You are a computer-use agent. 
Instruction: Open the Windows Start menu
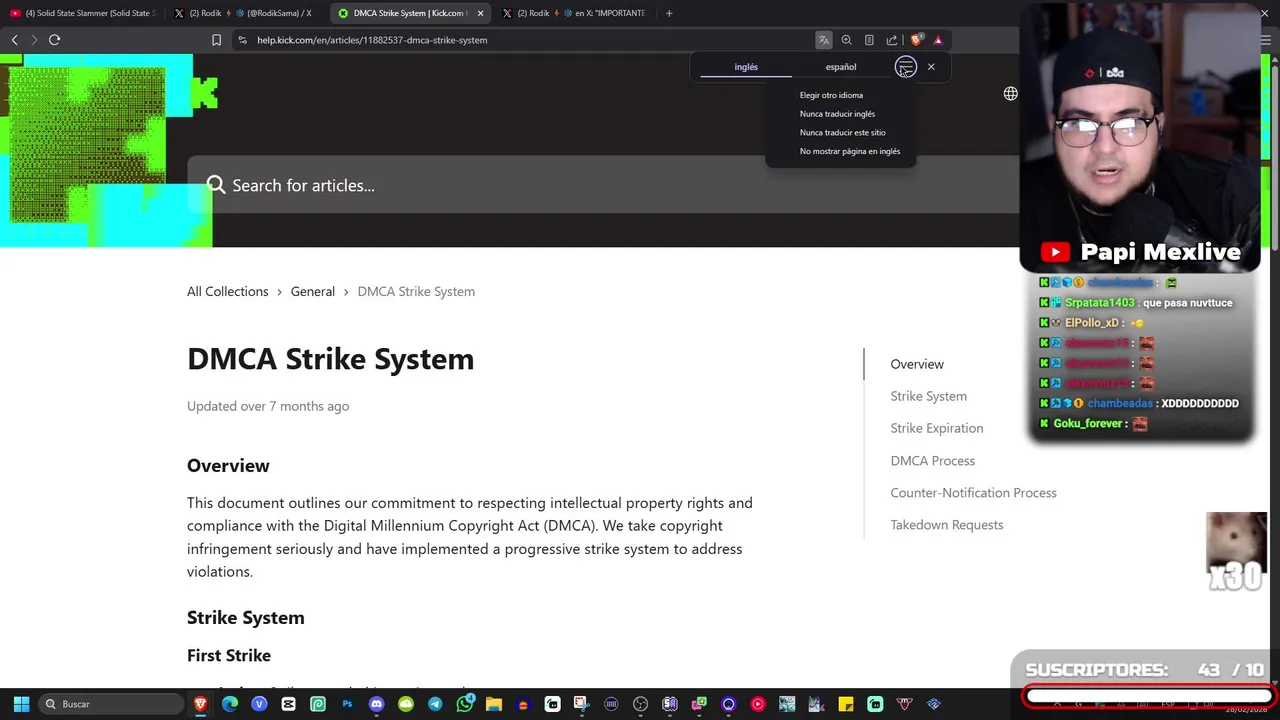coord(21,704)
